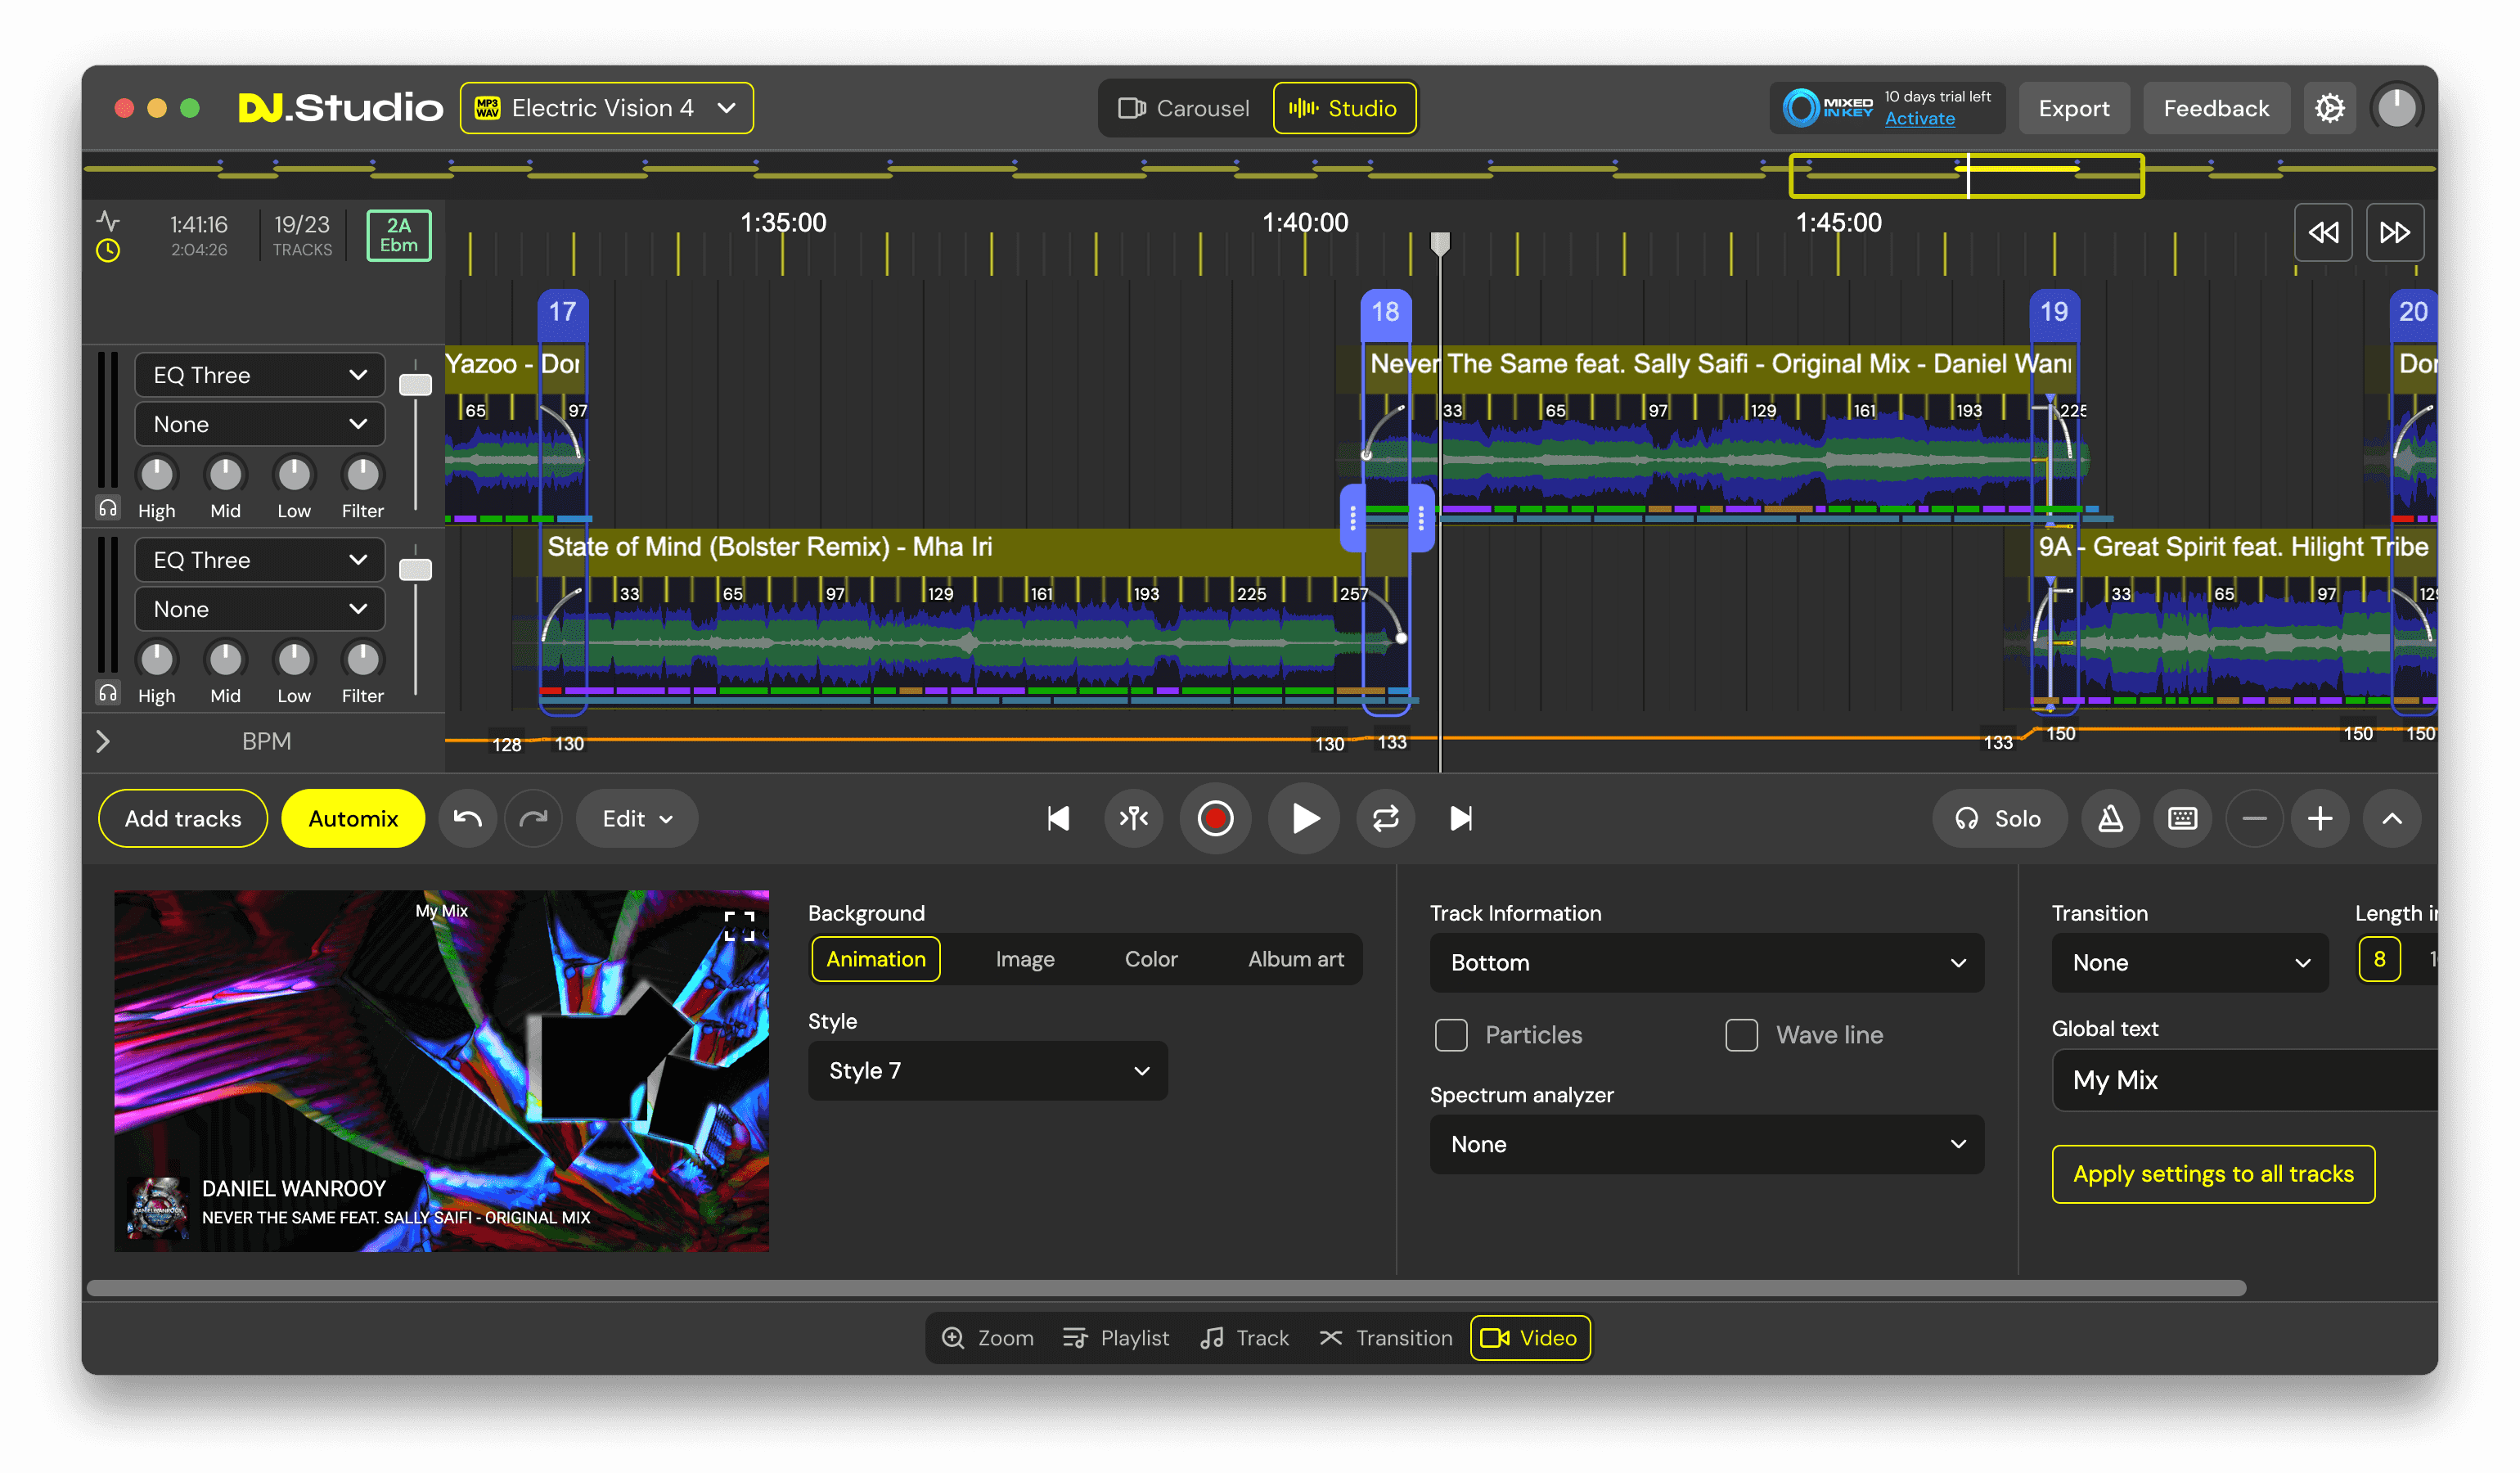2520x1473 pixels.
Task: Open the Edit dropdown menu
Action: pos(636,819)
